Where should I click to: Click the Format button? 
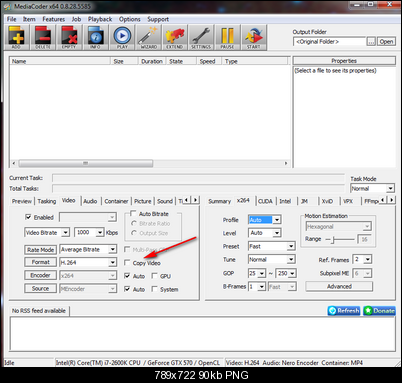click(40, 262)
